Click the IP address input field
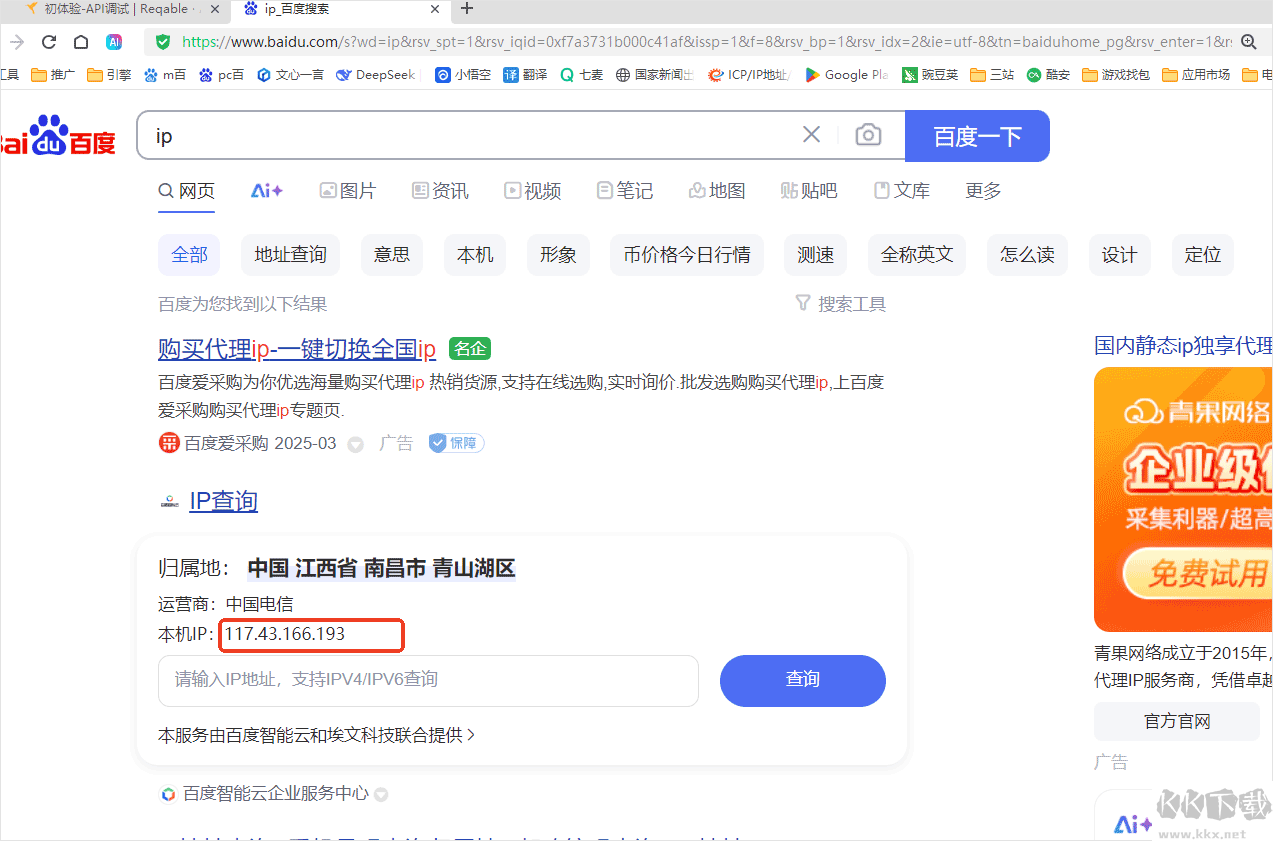The height and width of the screenshot is (841, 1273). pyautogui.click(x=428, y=681)
